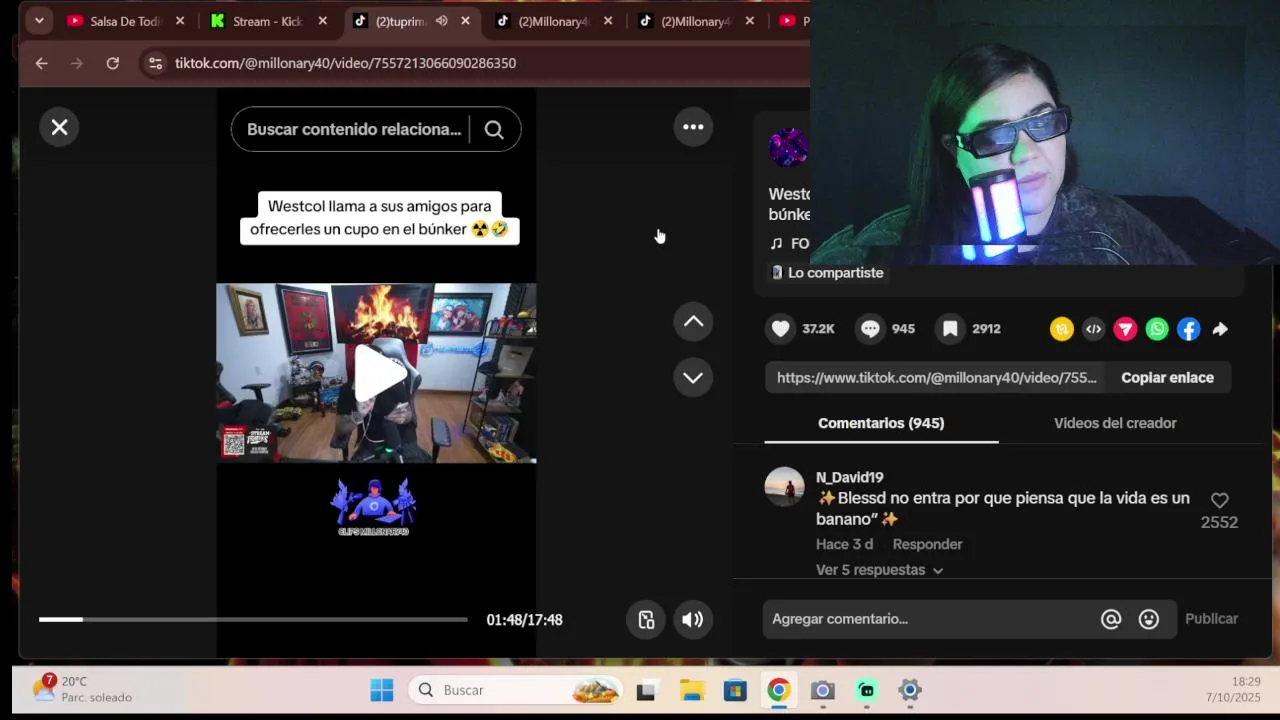Open the three-dots more options menu
Screen dimensions: 1280x720
693,127
